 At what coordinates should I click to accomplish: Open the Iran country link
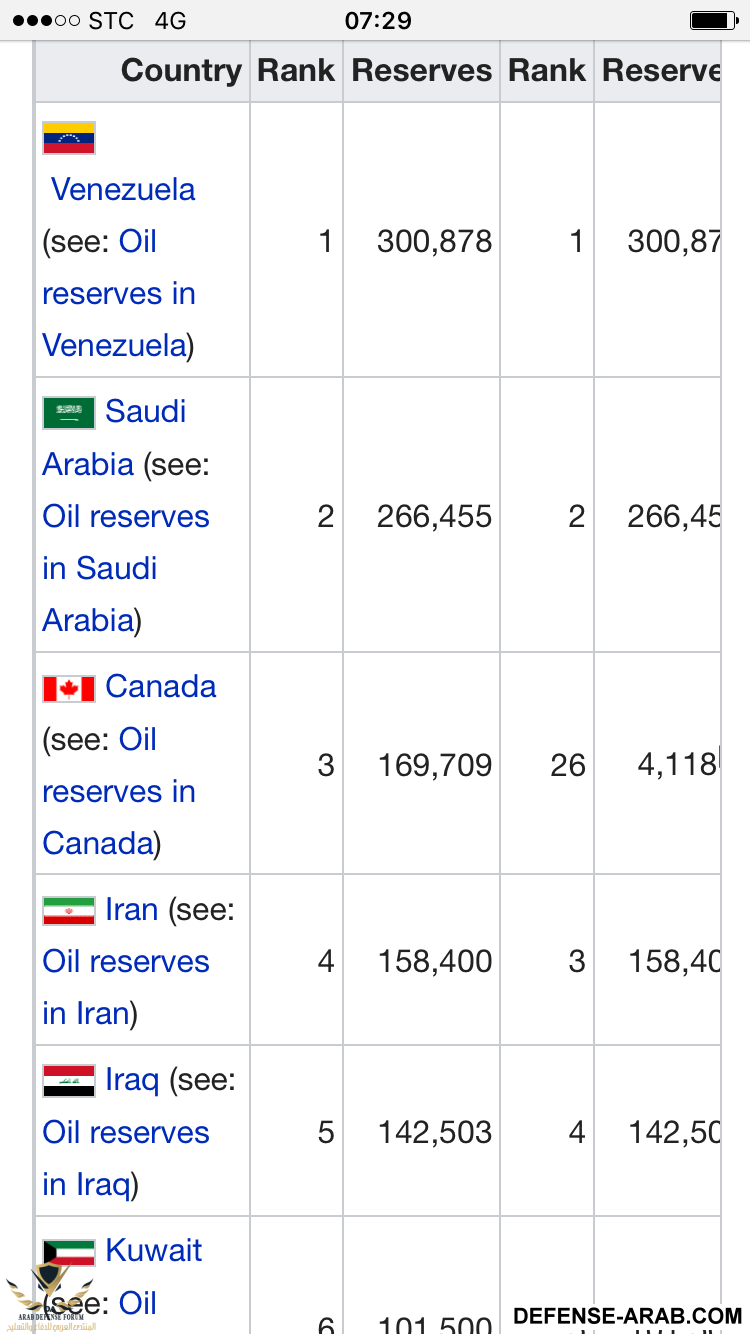click(131, 910)
